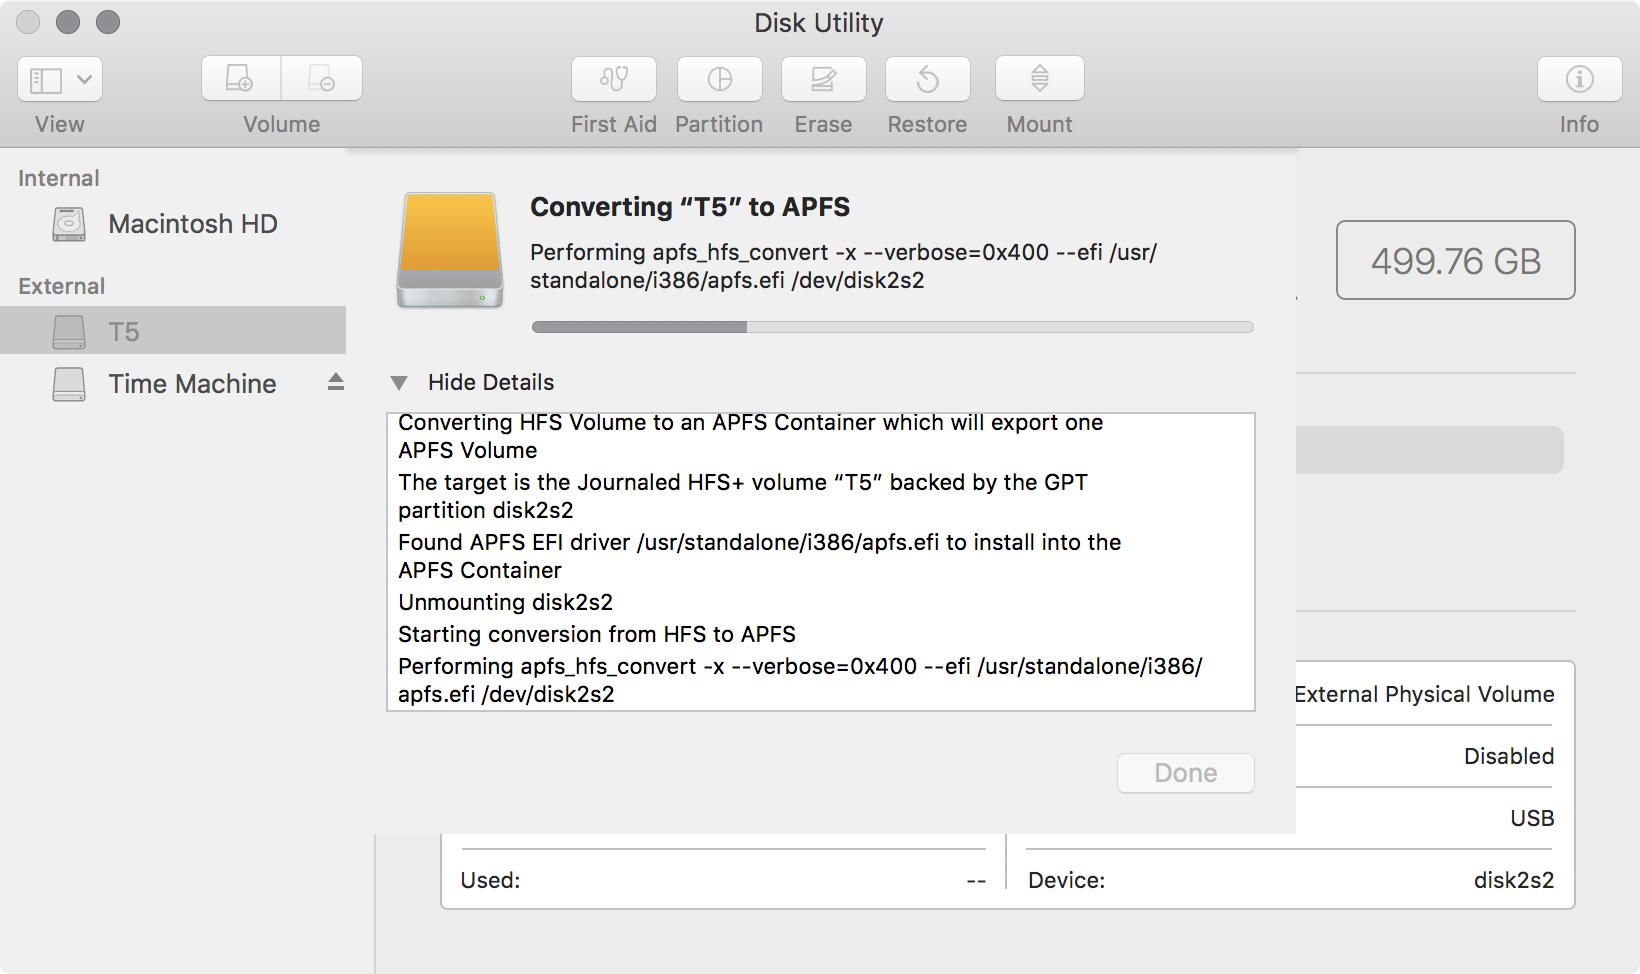
Task: Click the Erase toolbar icon
Action: pos(824,79)
